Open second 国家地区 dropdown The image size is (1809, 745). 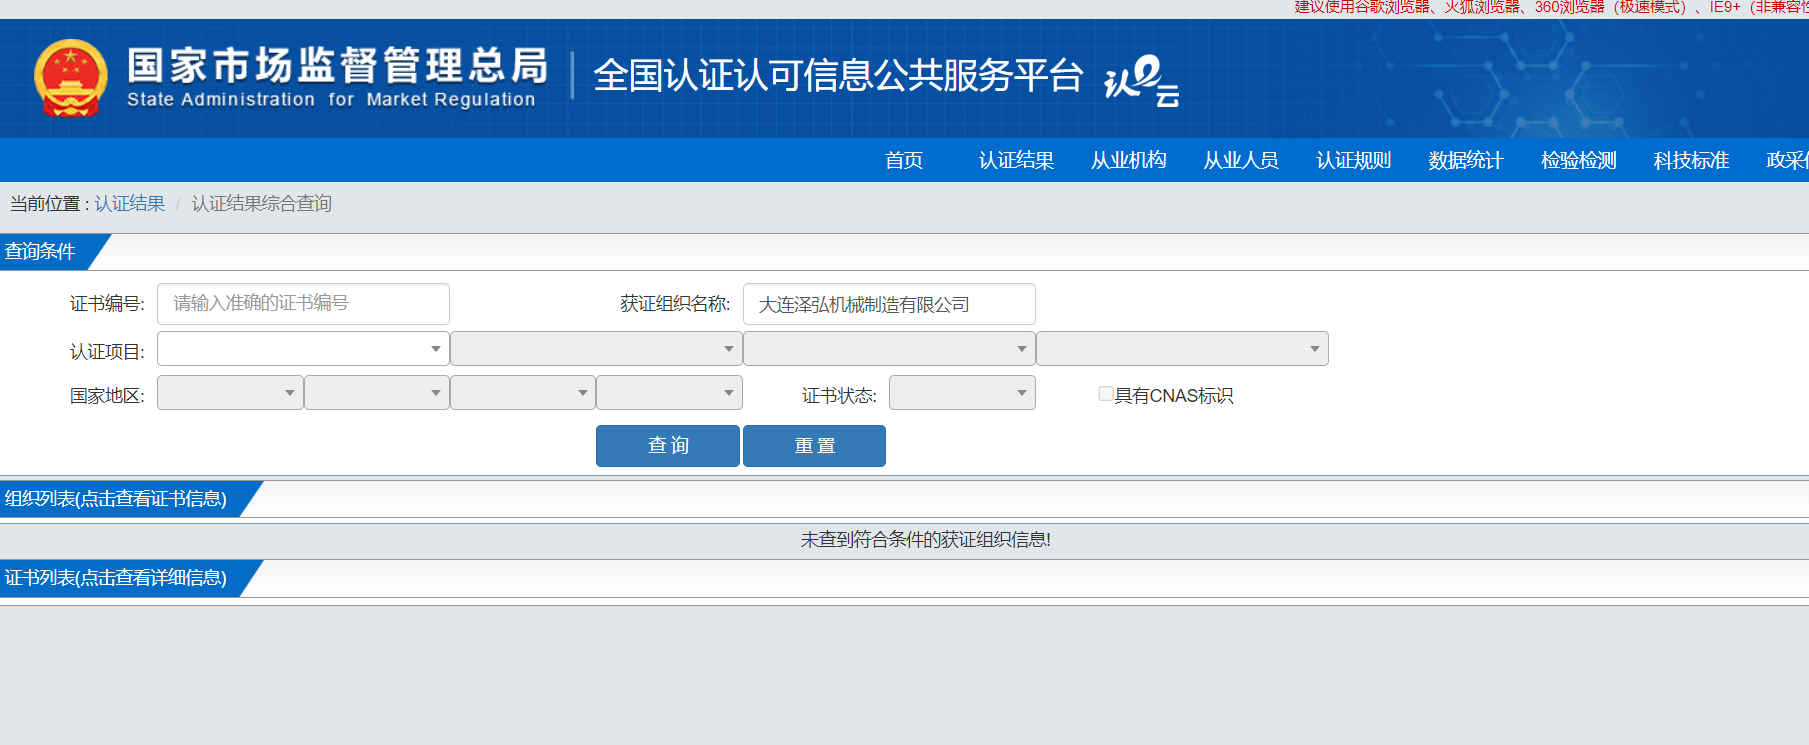pyautogui.click(x=377, y=393)
